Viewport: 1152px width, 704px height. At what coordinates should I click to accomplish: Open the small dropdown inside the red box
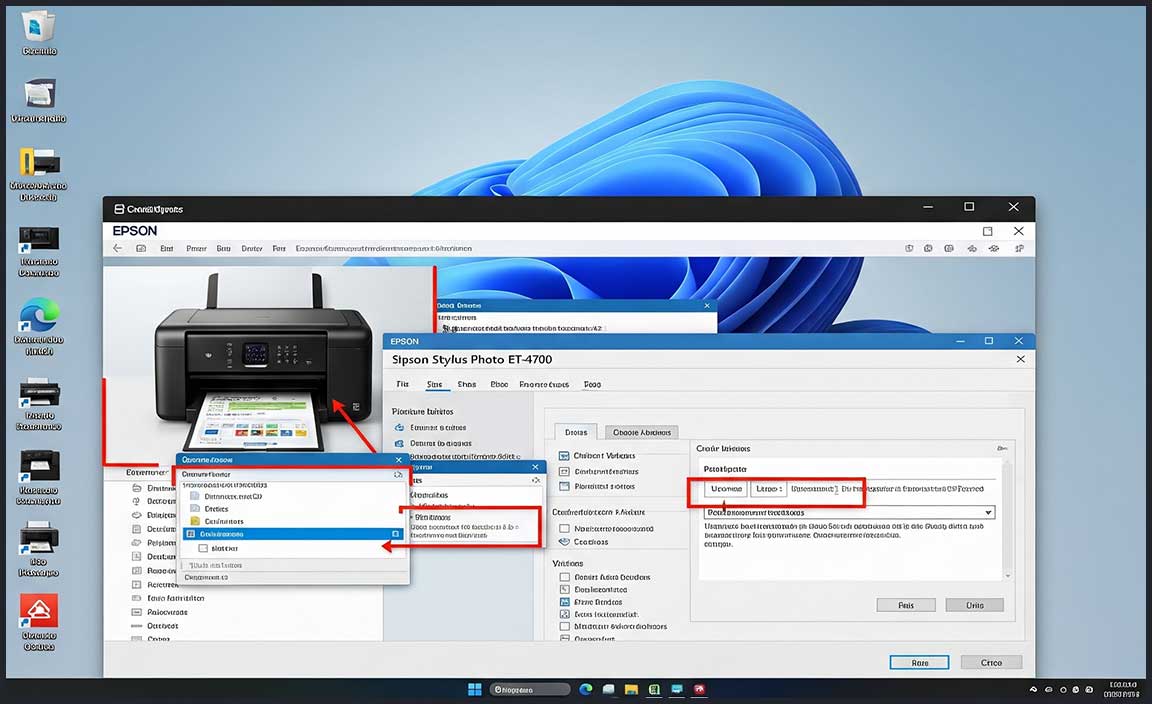click(768, 489)
